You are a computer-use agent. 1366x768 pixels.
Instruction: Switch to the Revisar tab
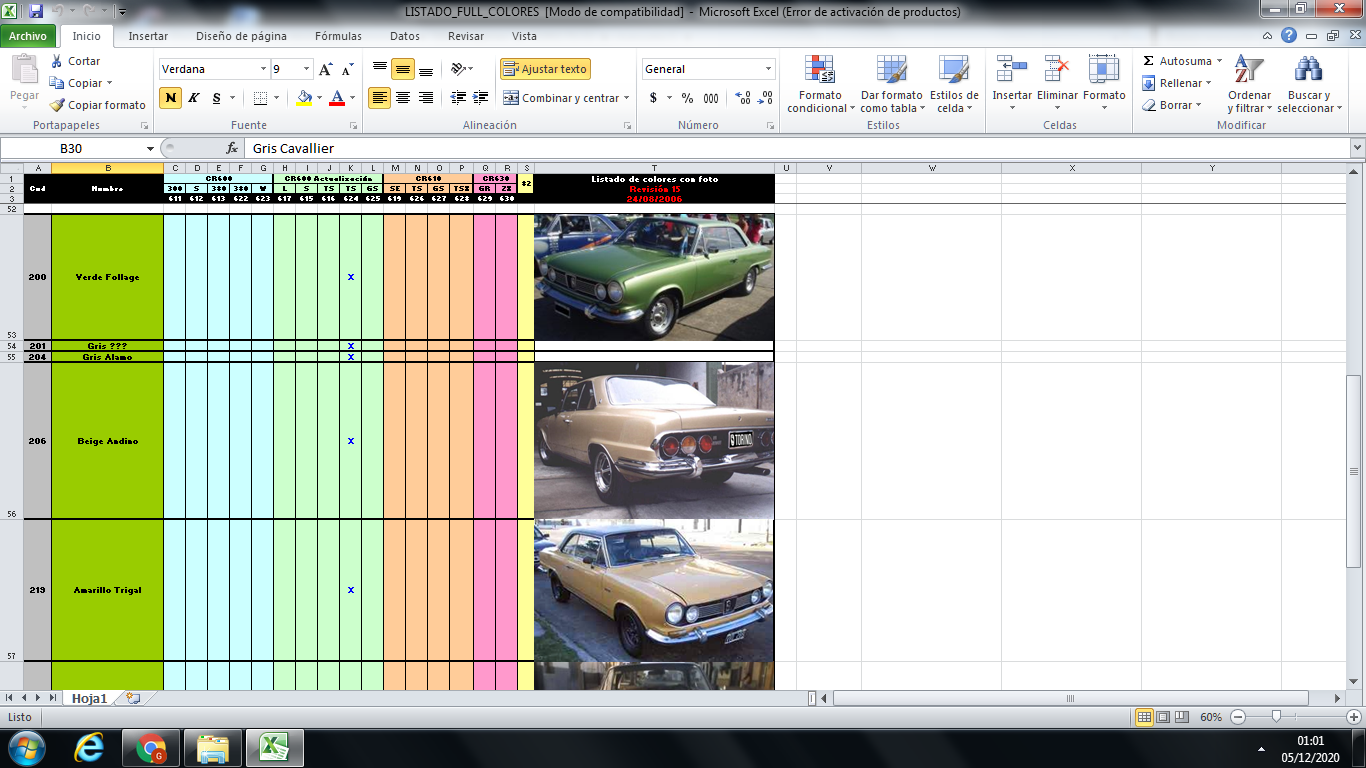click(466, 36)
